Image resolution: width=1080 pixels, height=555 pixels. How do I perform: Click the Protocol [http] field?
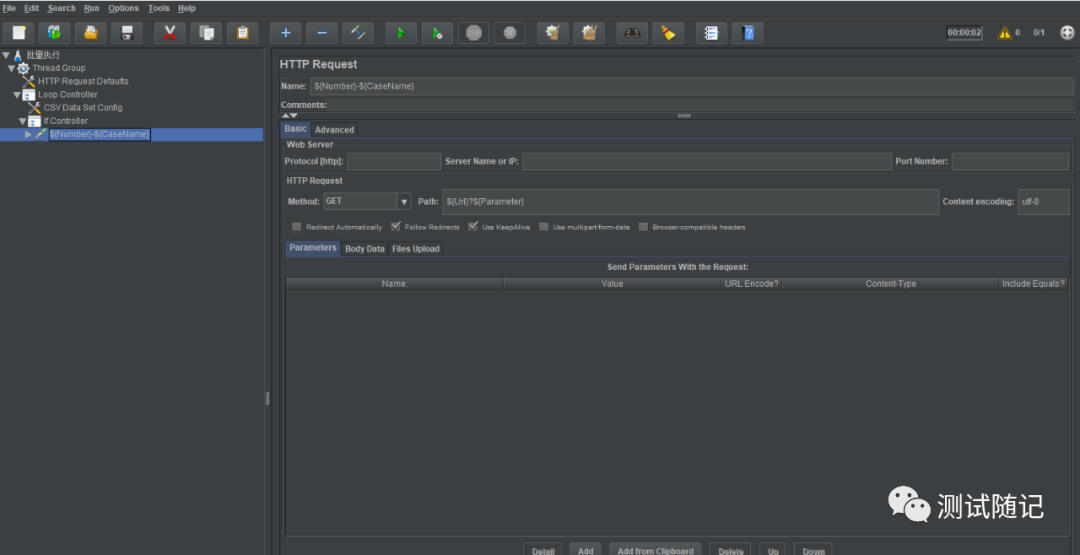tap(394, 161)
